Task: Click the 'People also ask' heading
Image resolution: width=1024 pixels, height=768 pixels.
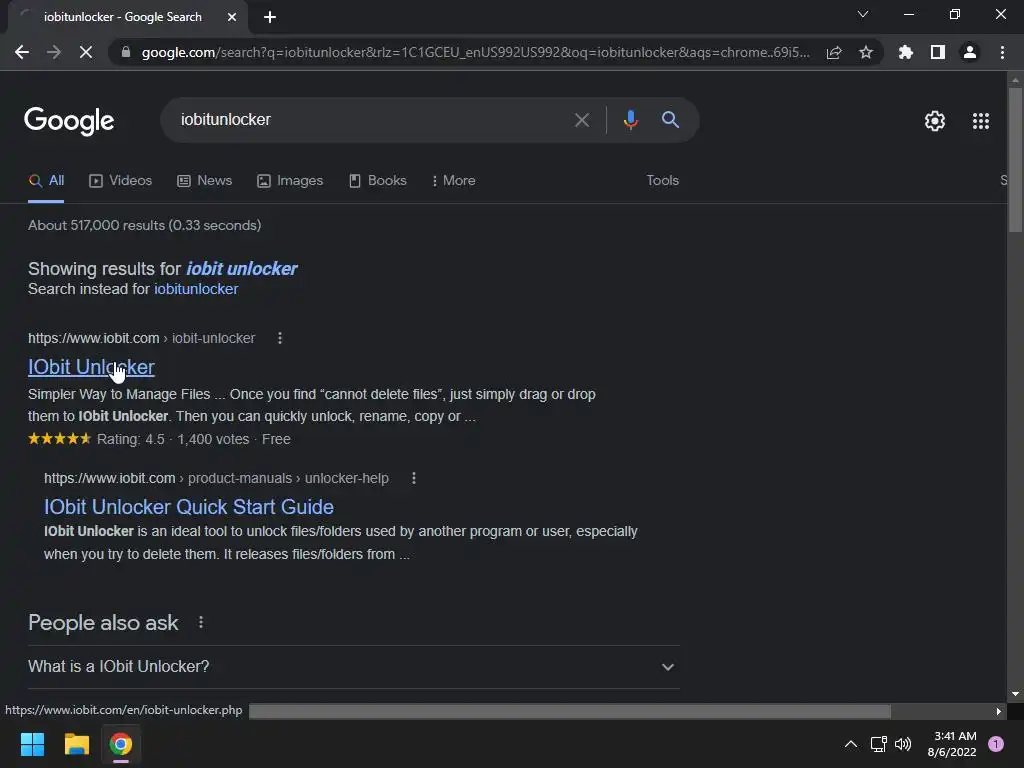Action: [x=103, y=623]
